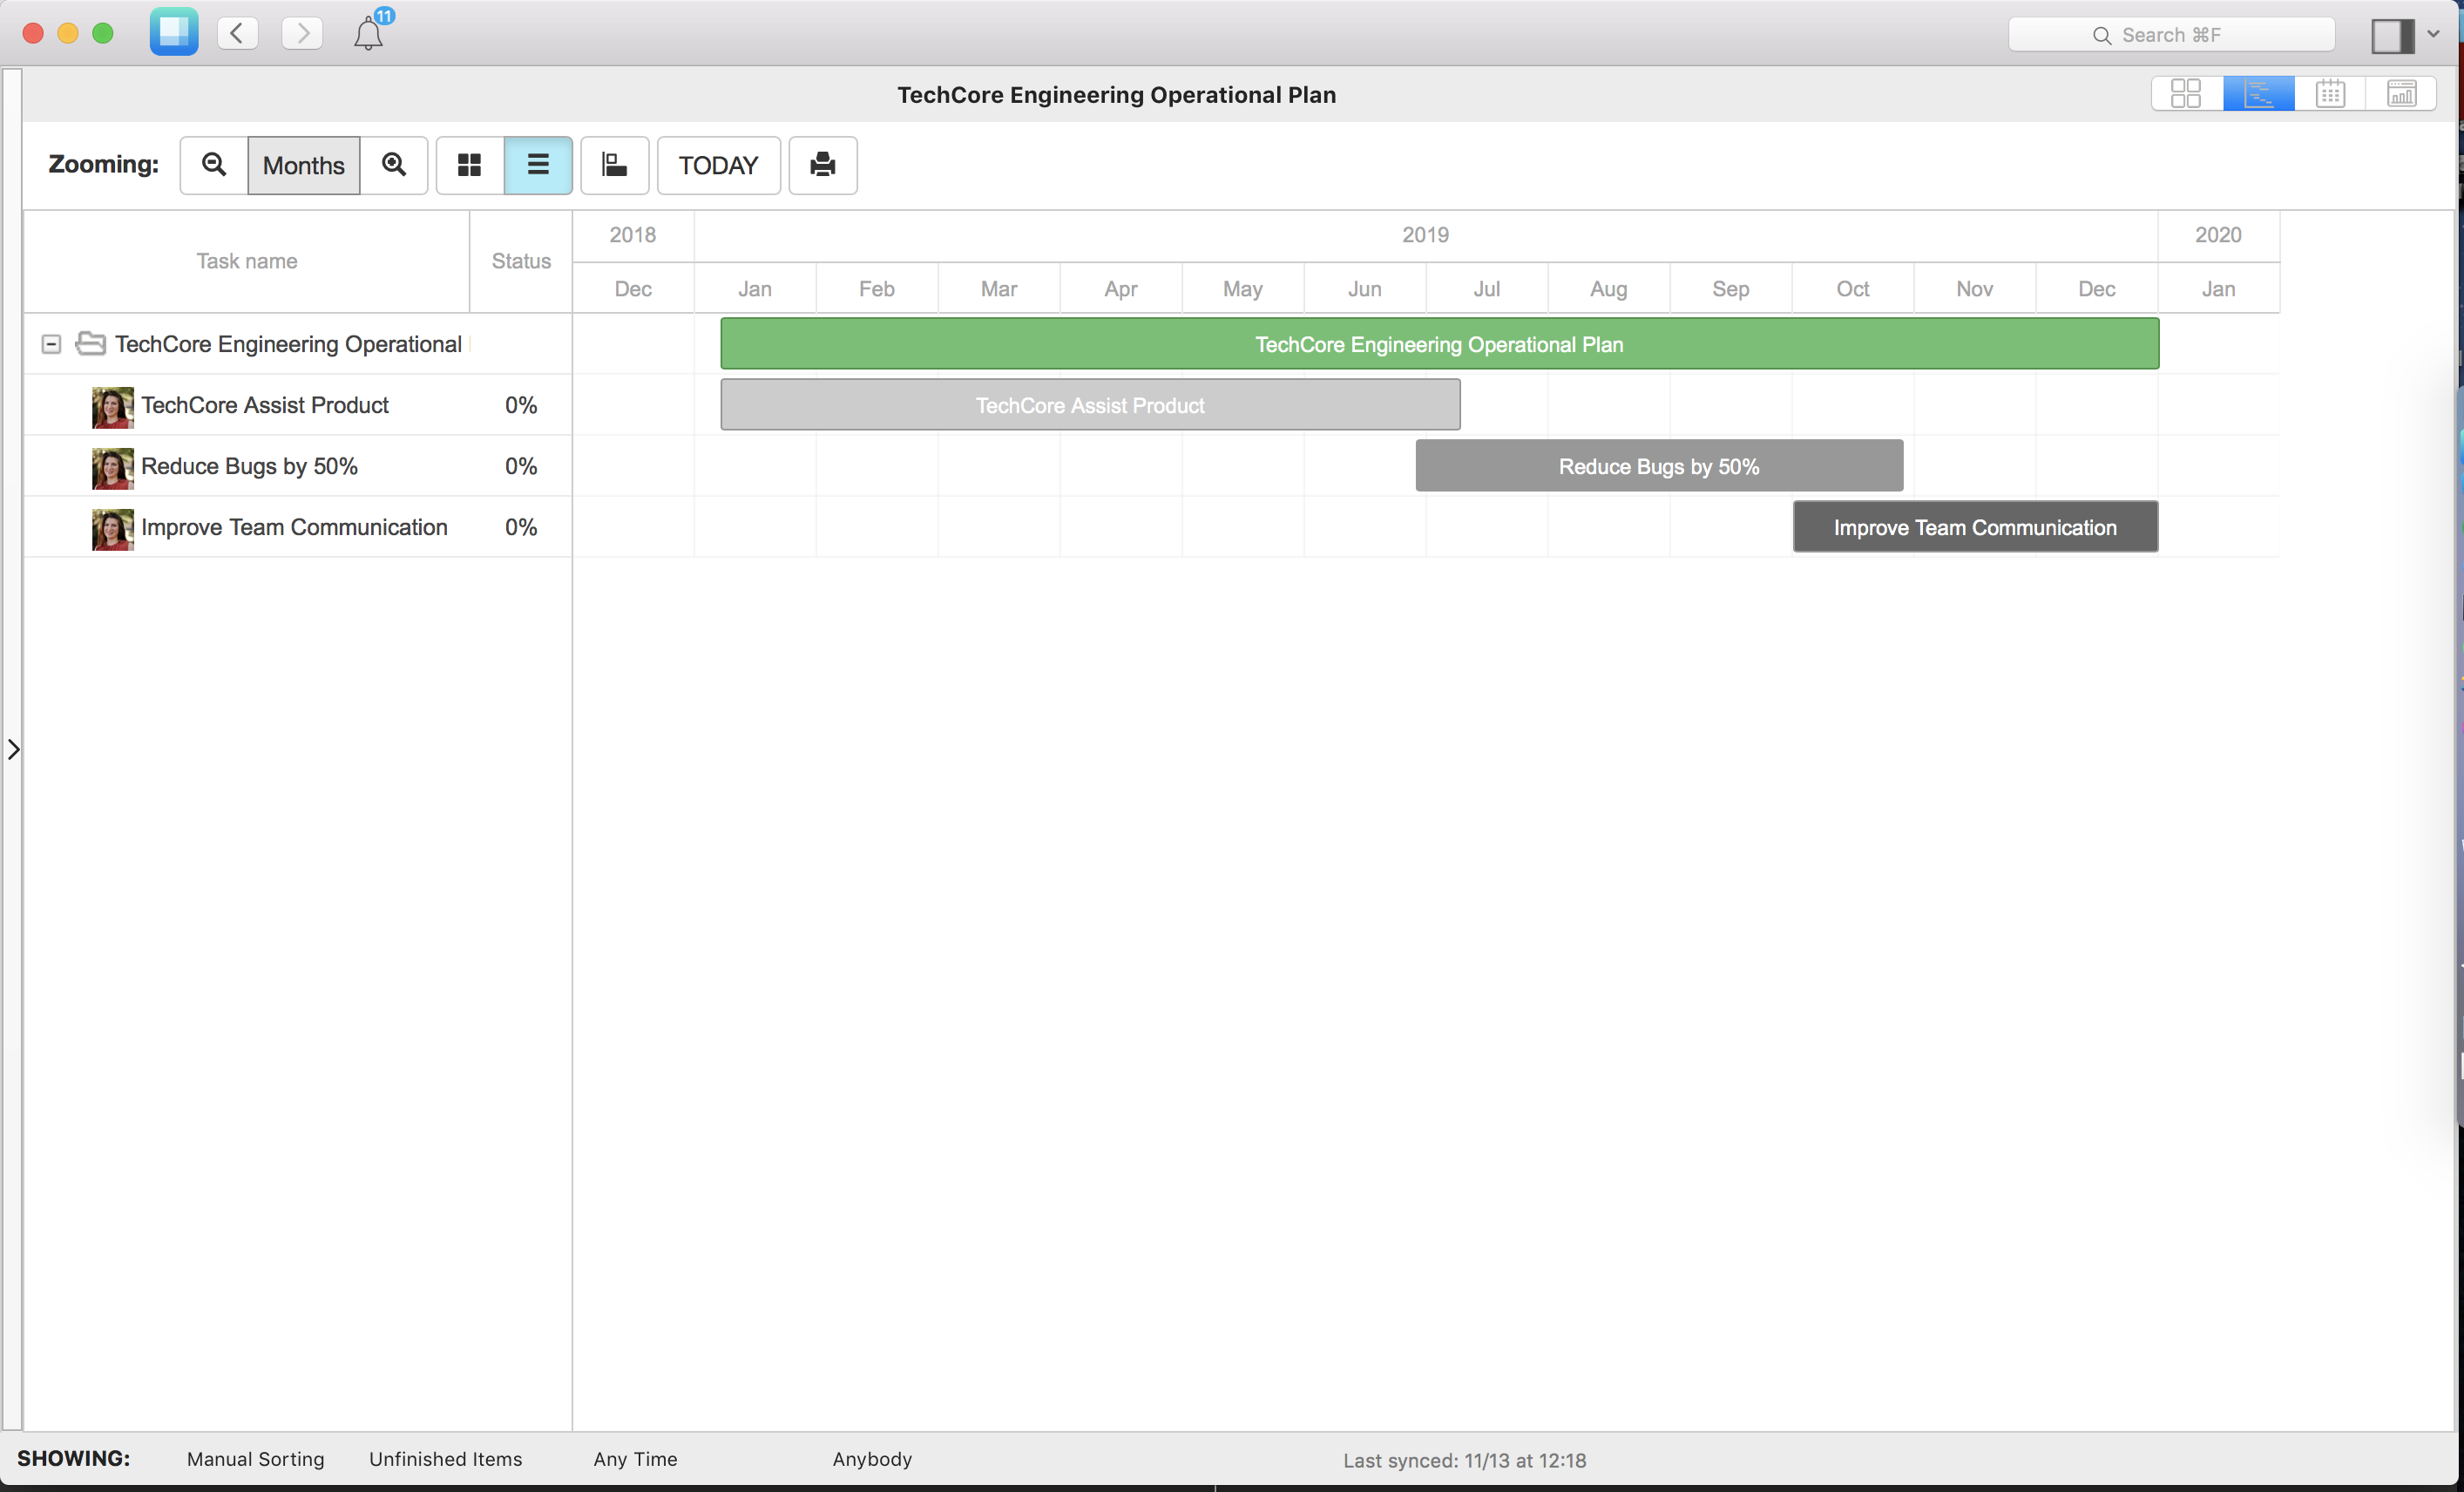Viewport: 2464px width, 1492px height.
Task: Click the baseline alignment icon after the list icon
Action: click(x=614, y=165)
